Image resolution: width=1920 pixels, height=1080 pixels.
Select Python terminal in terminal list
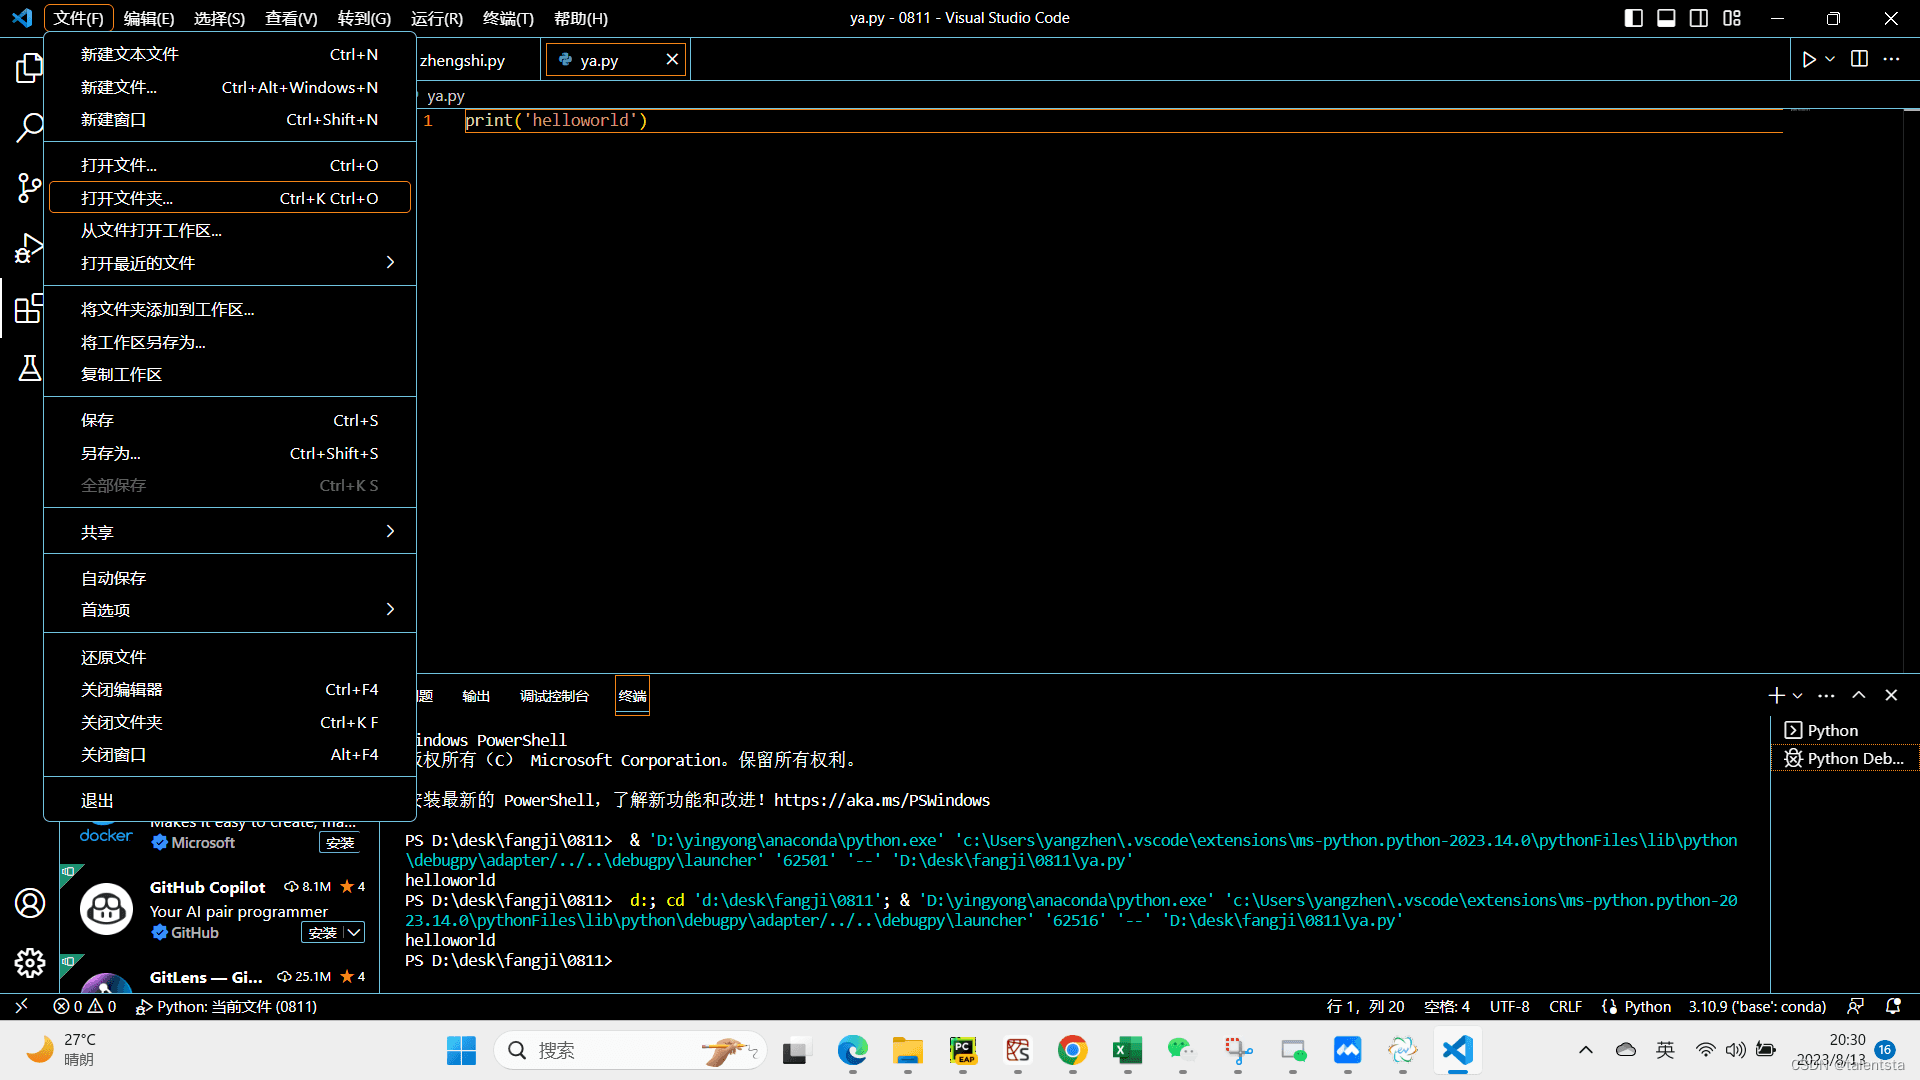[1844, 730]
